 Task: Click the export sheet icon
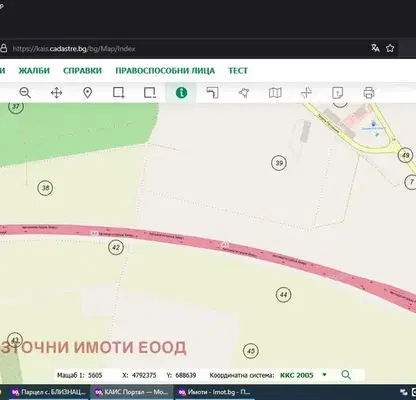click(338, 93)
